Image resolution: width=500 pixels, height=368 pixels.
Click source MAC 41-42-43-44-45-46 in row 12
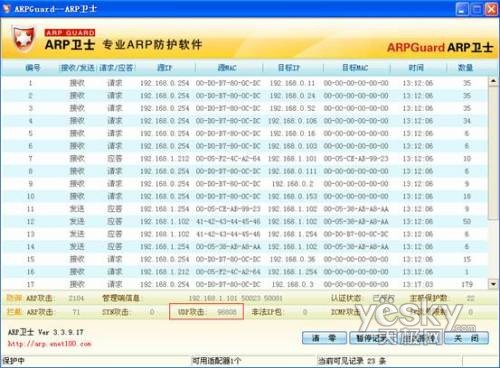(x=228, y=221)
